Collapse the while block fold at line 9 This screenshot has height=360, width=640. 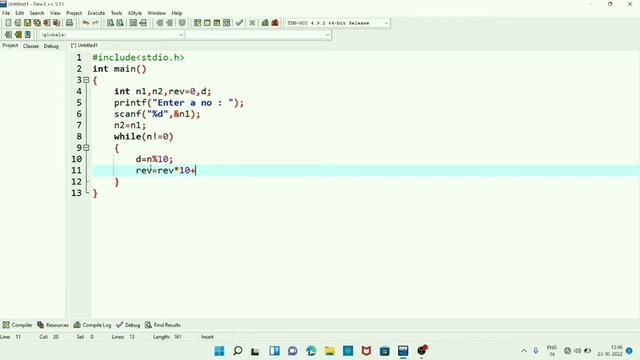click(86, 148)
